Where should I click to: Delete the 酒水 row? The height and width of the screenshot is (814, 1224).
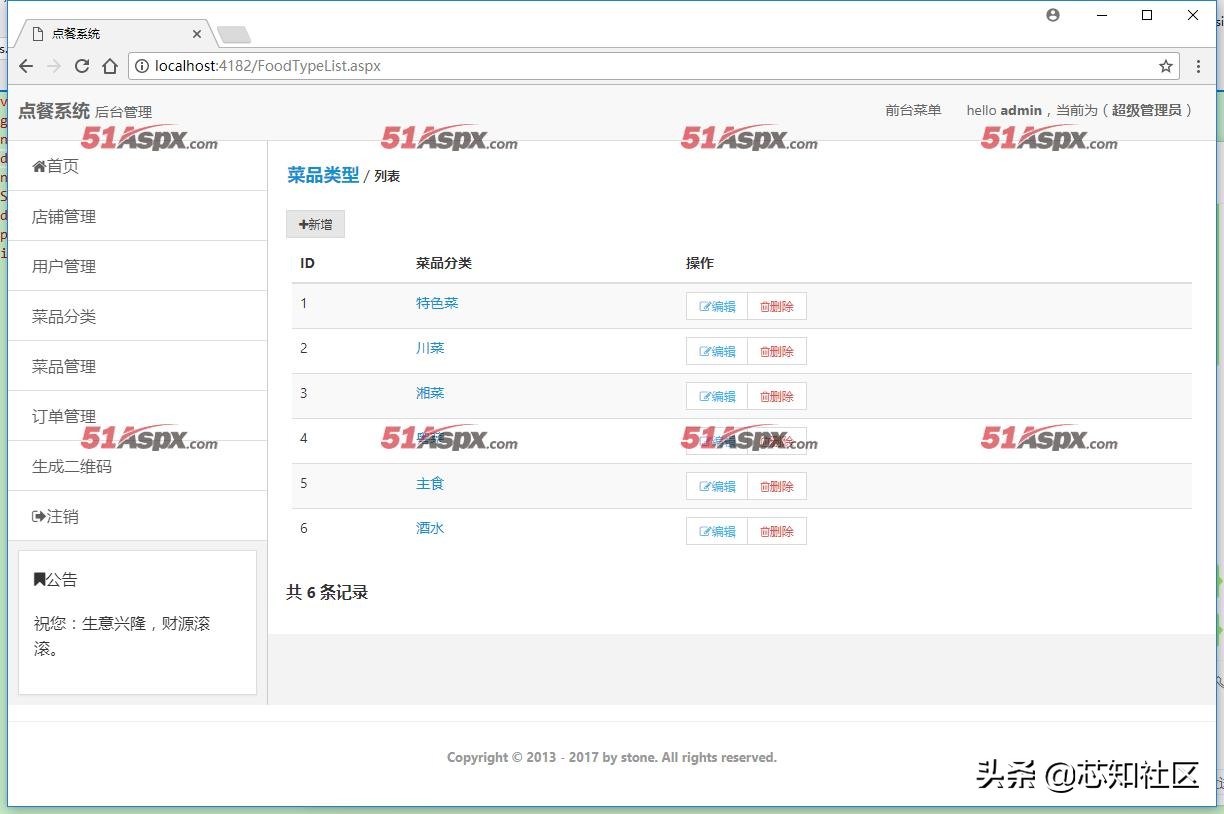(777, 531)
